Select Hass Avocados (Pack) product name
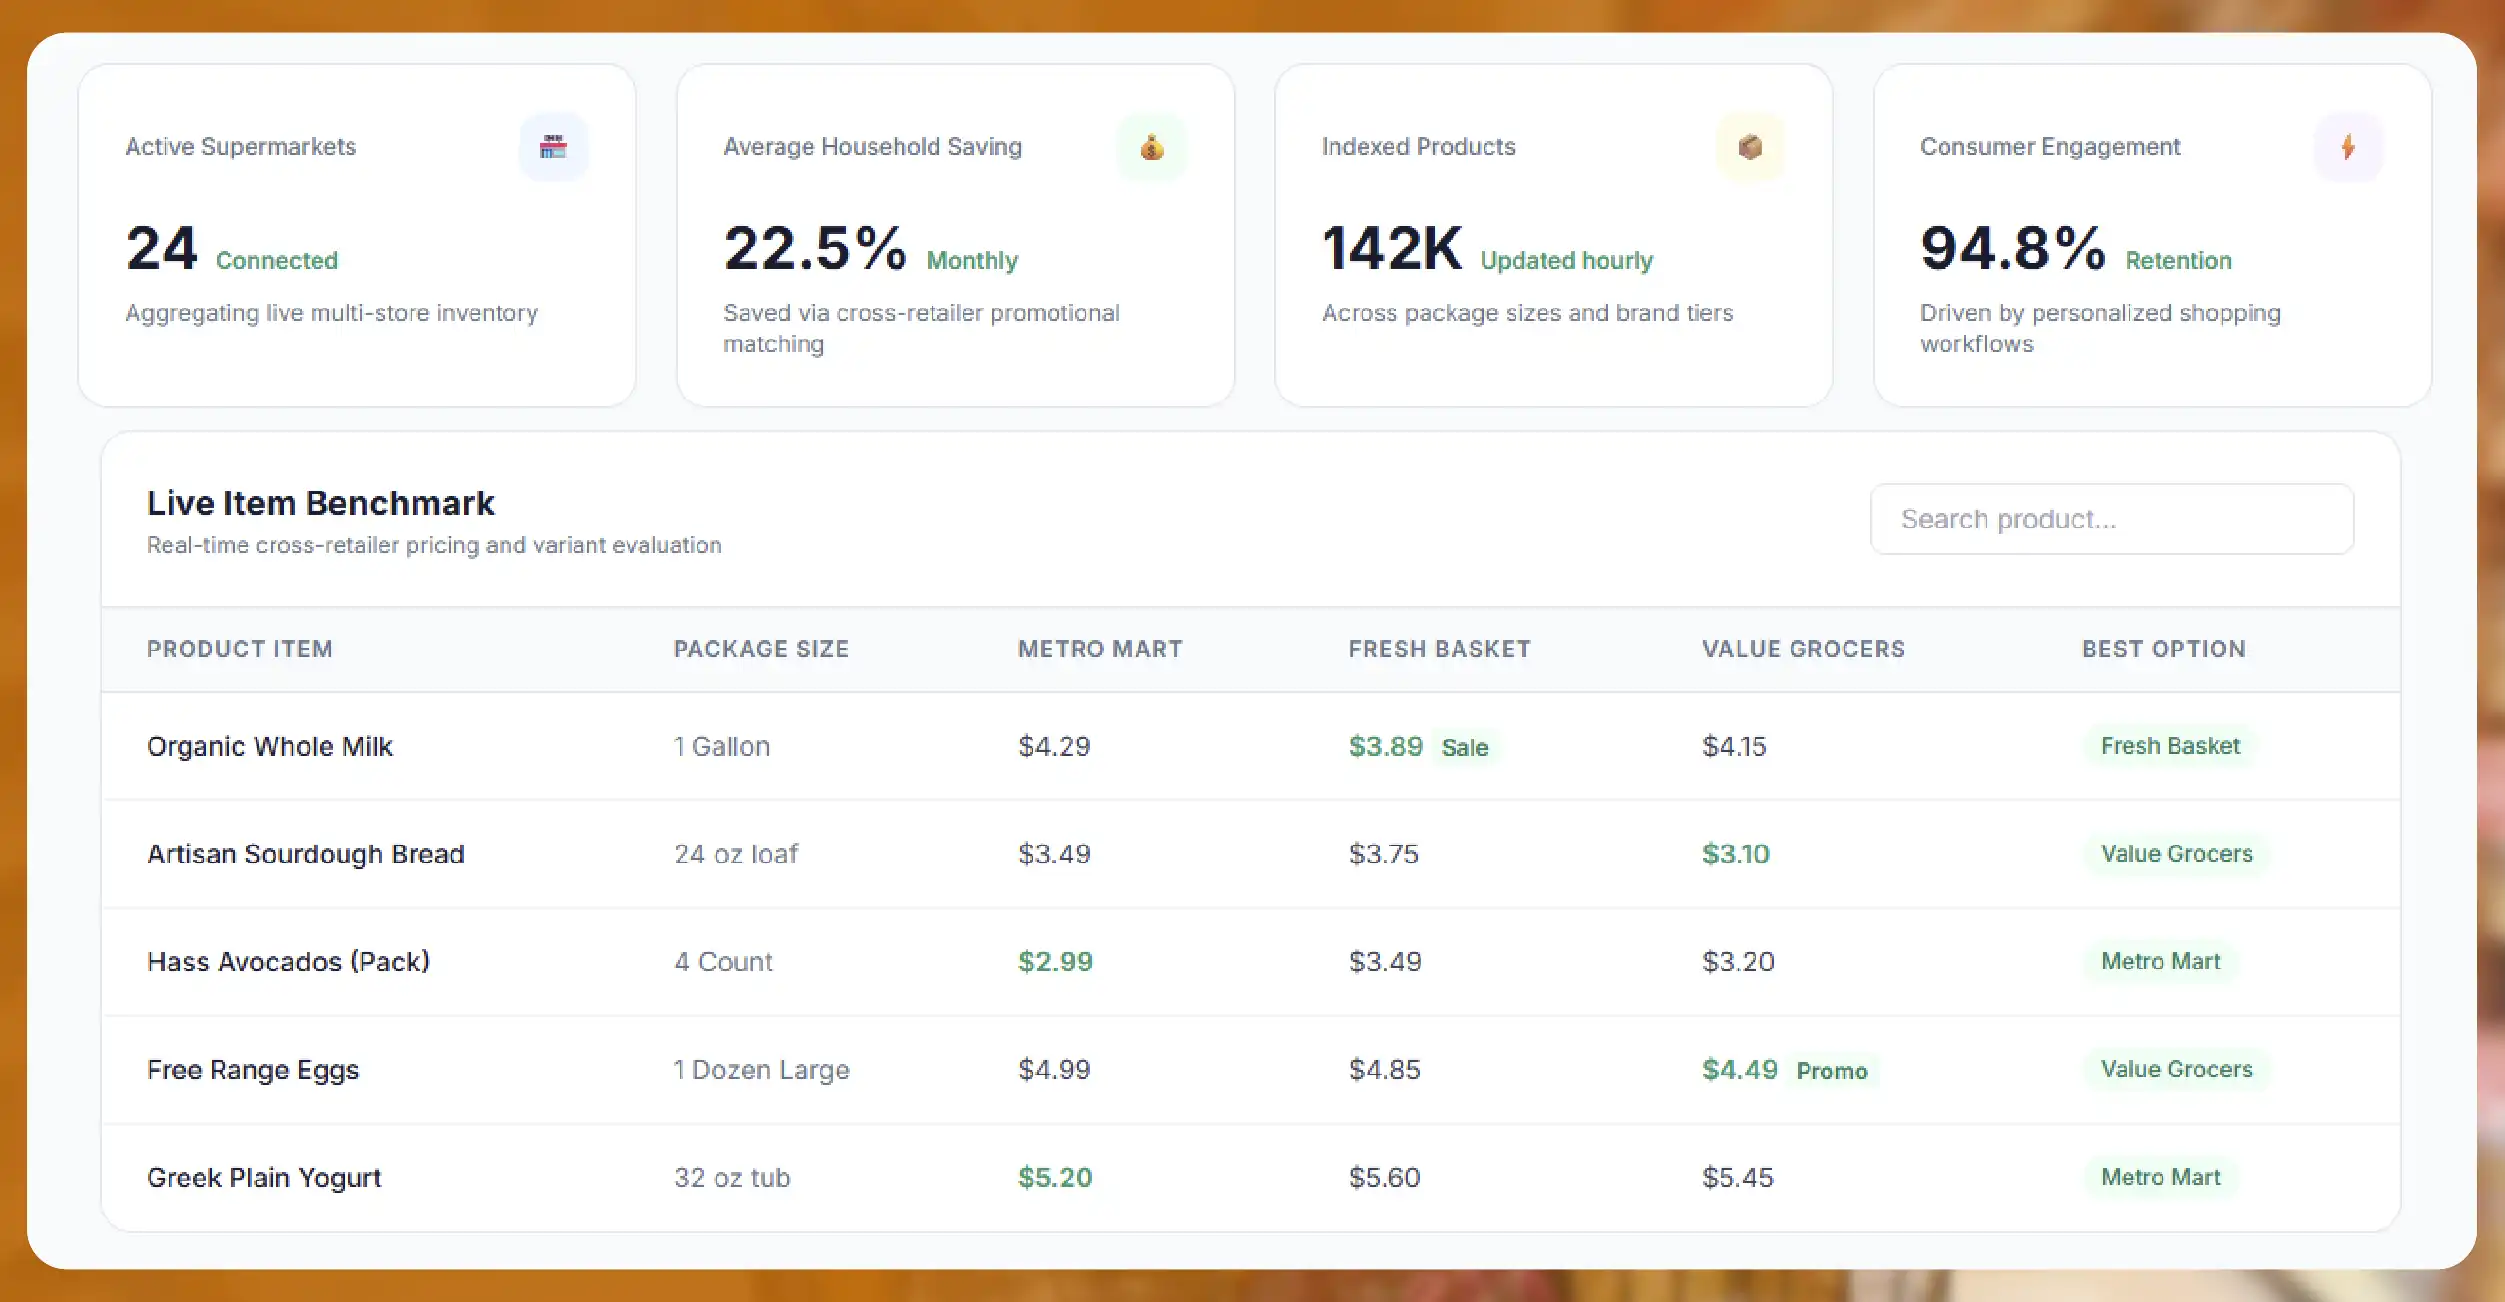2505x1302 pixels. click(x=288, y=962)
